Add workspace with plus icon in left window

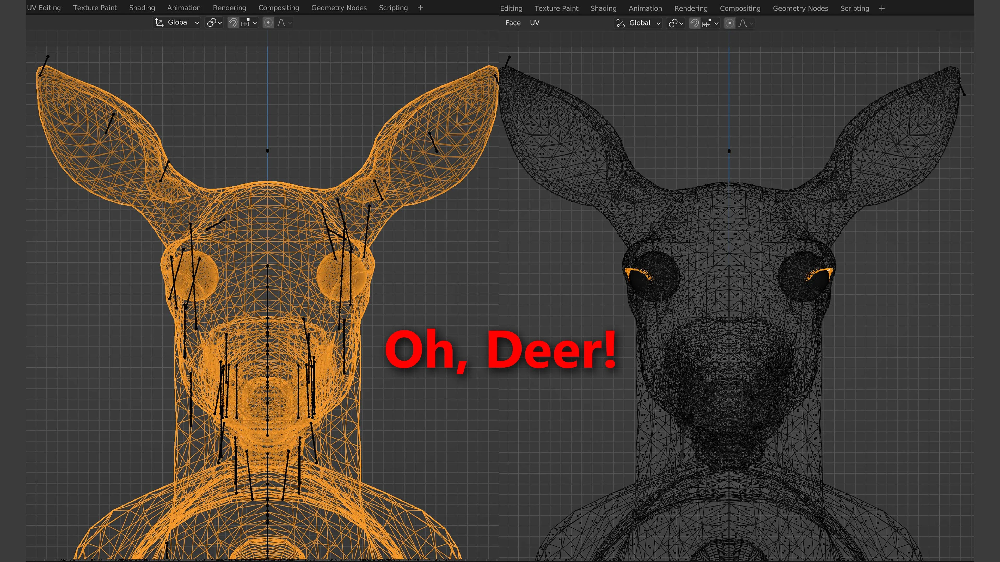tap(420, 8)
